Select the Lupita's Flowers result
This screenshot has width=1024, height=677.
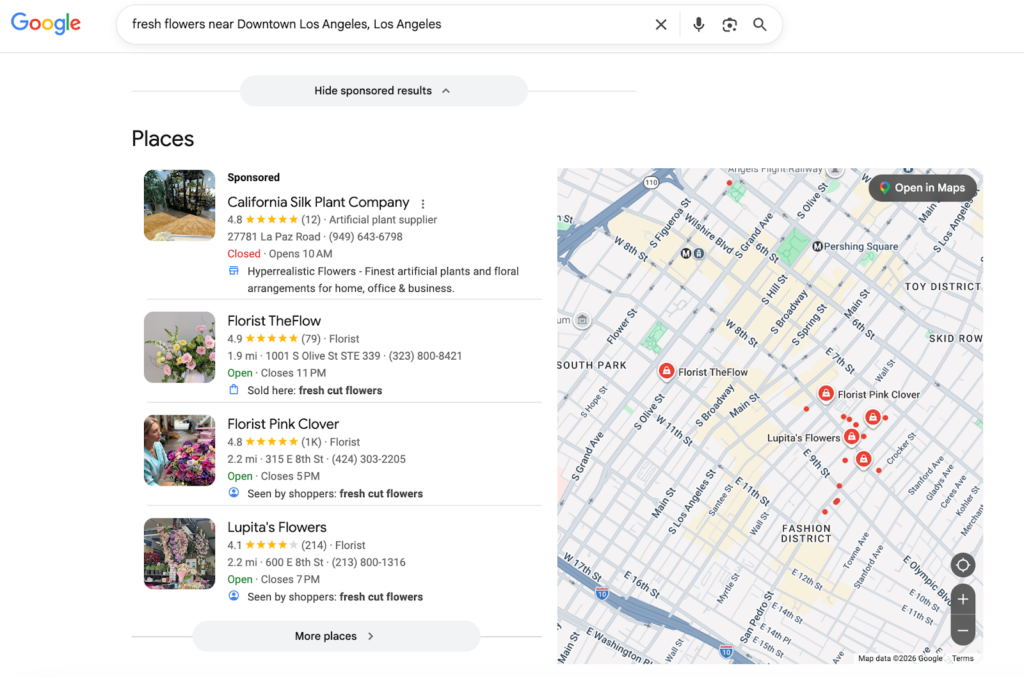click(x=277, y=527)
